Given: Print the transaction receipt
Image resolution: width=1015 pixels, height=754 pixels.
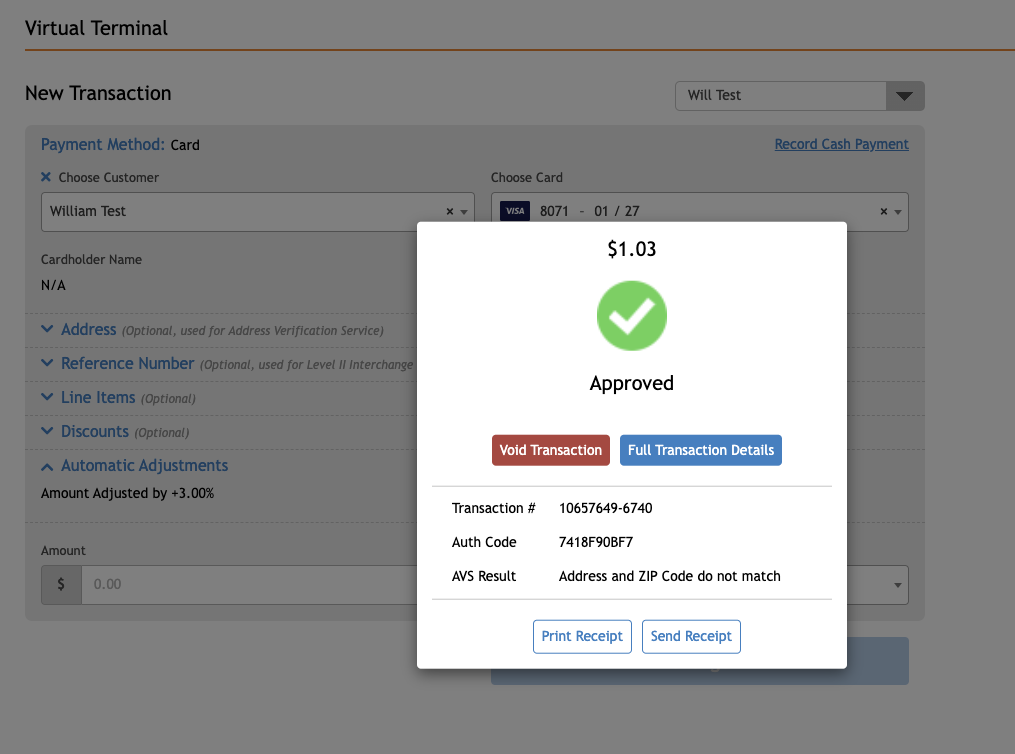Looking at the screenshot, I should 582,636.
